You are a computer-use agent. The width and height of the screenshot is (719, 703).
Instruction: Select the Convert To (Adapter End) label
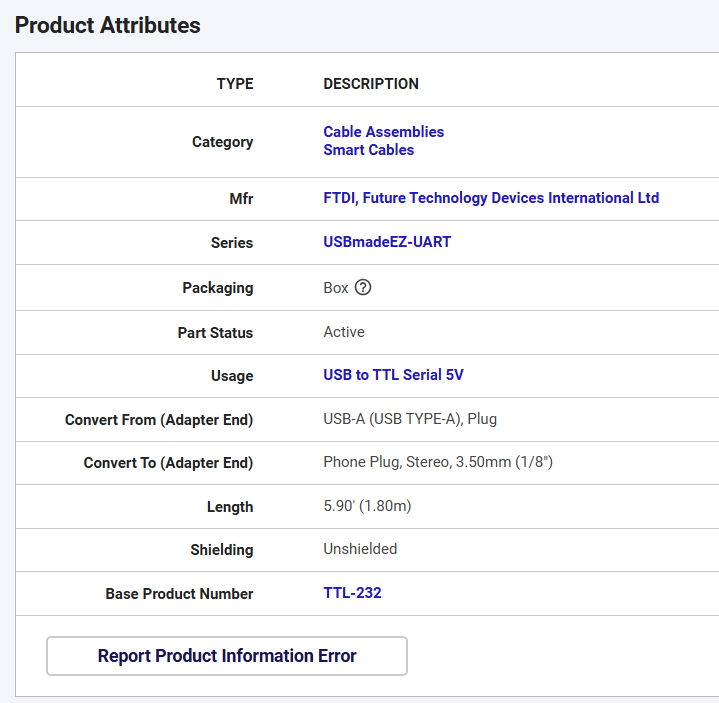click(x=168, y=463)
